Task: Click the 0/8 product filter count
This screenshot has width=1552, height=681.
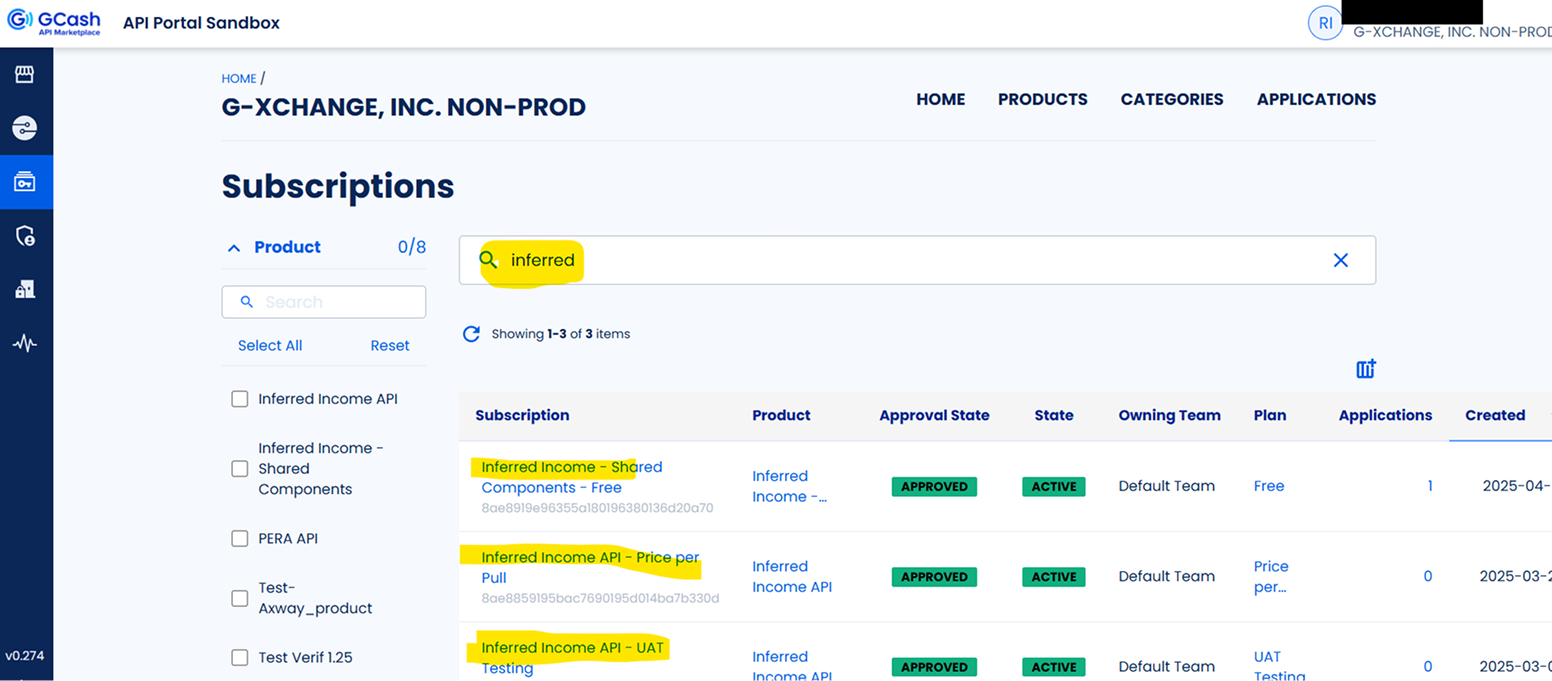Action: (x=412, y=247)
